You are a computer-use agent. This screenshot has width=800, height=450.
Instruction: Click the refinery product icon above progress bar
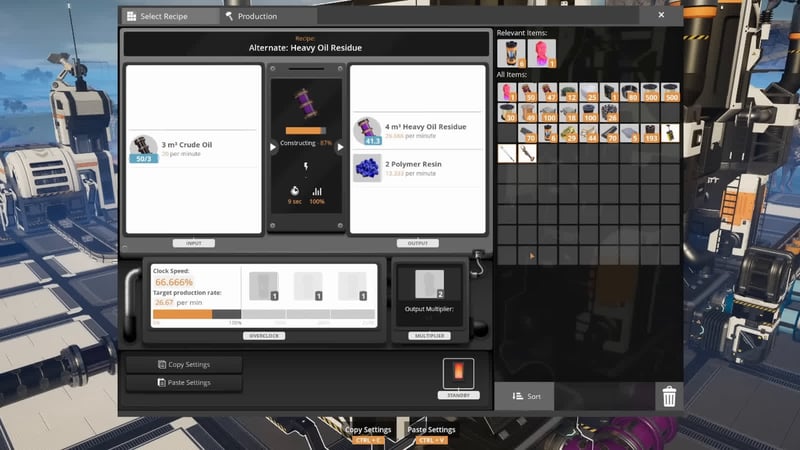point(306,104)
